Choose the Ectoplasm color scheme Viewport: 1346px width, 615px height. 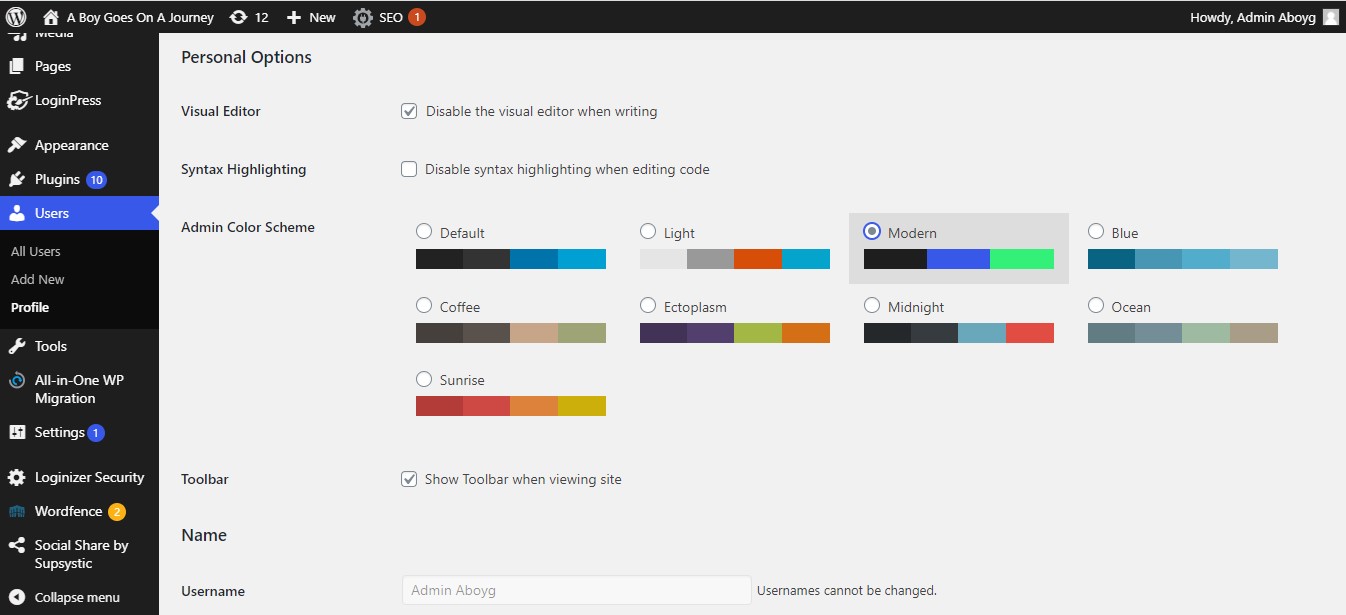[648, 306]
